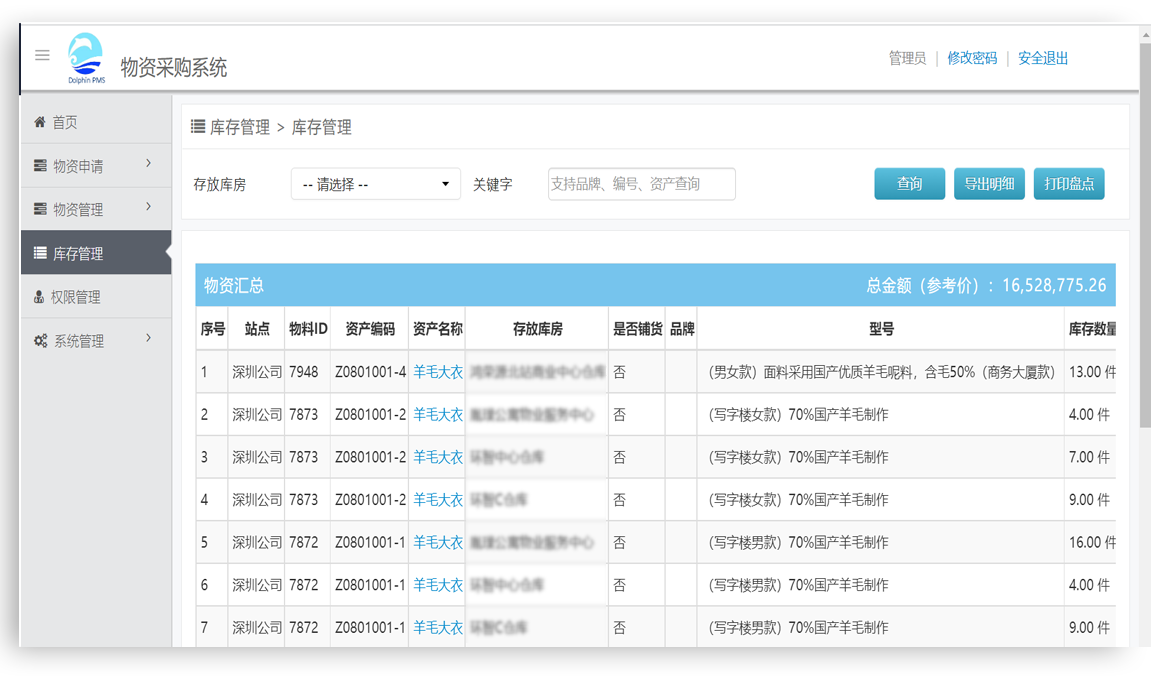1168x680 pixels.
Task: Click the hamburger menu icon
Action: tap(42, 55)
